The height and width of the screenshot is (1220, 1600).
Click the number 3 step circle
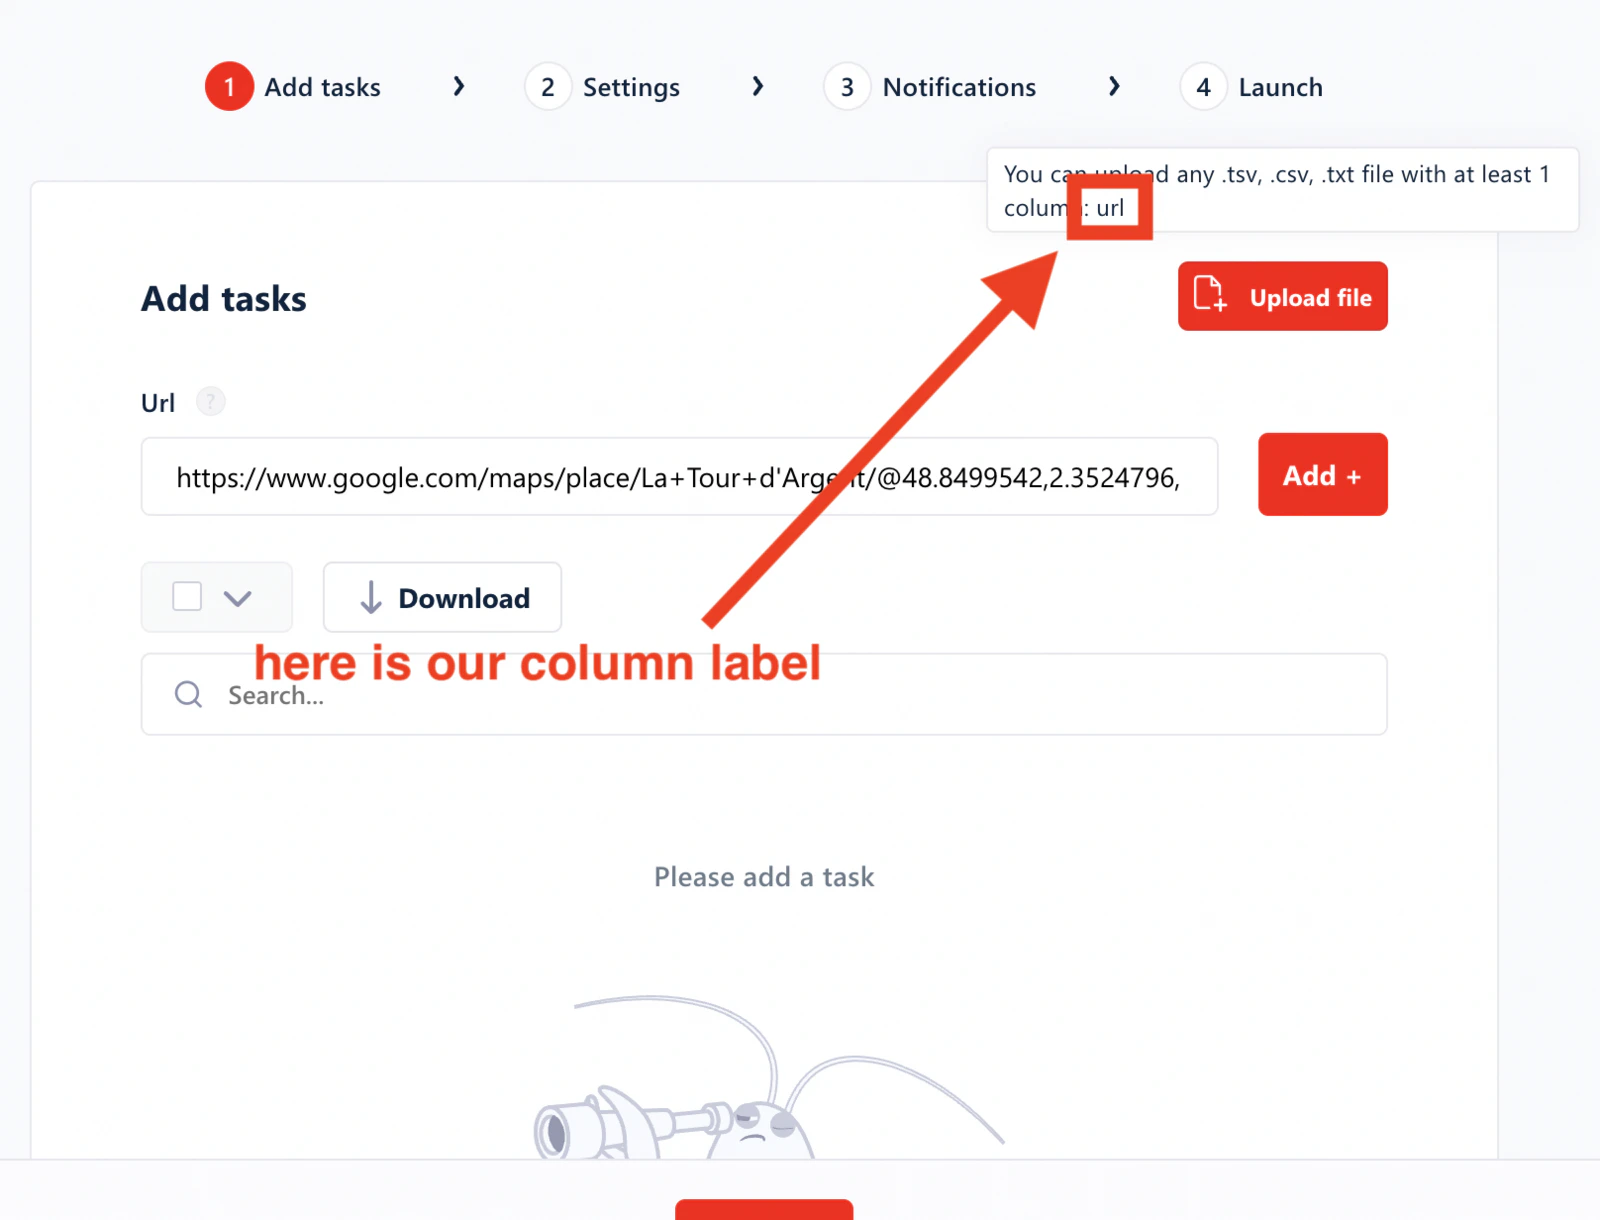point(847,87)
